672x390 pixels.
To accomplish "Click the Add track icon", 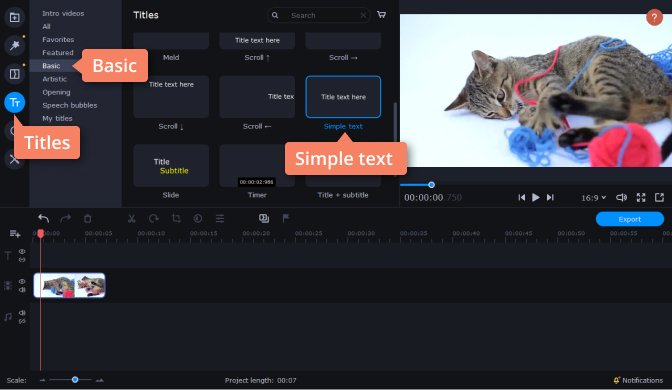I will [x=15, y=234].
